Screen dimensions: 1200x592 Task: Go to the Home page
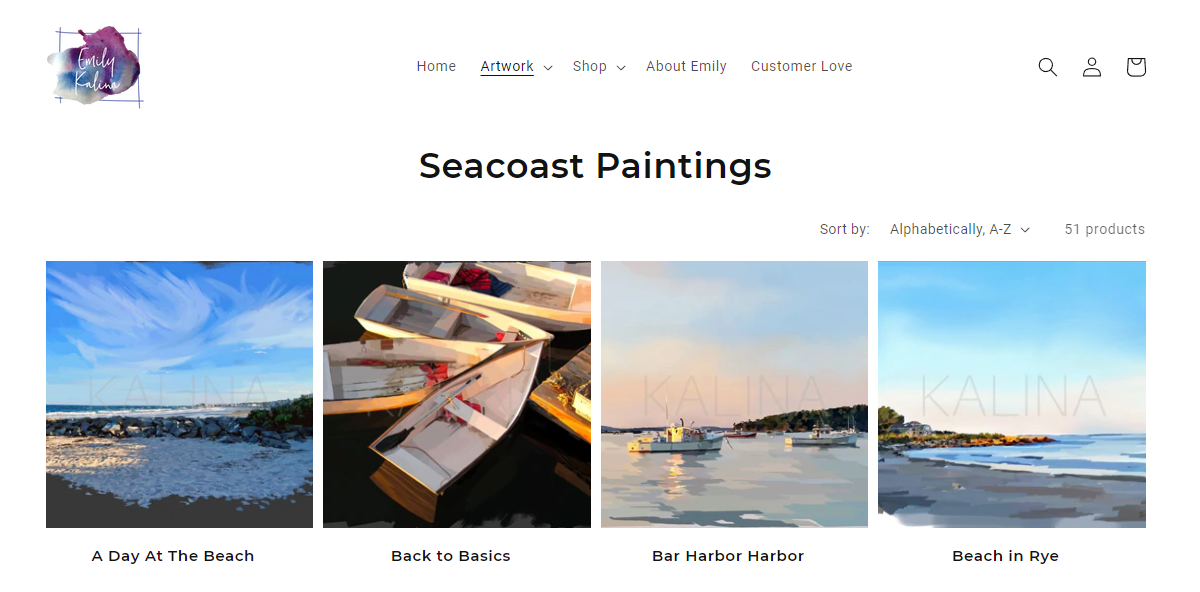coord(436,67)
